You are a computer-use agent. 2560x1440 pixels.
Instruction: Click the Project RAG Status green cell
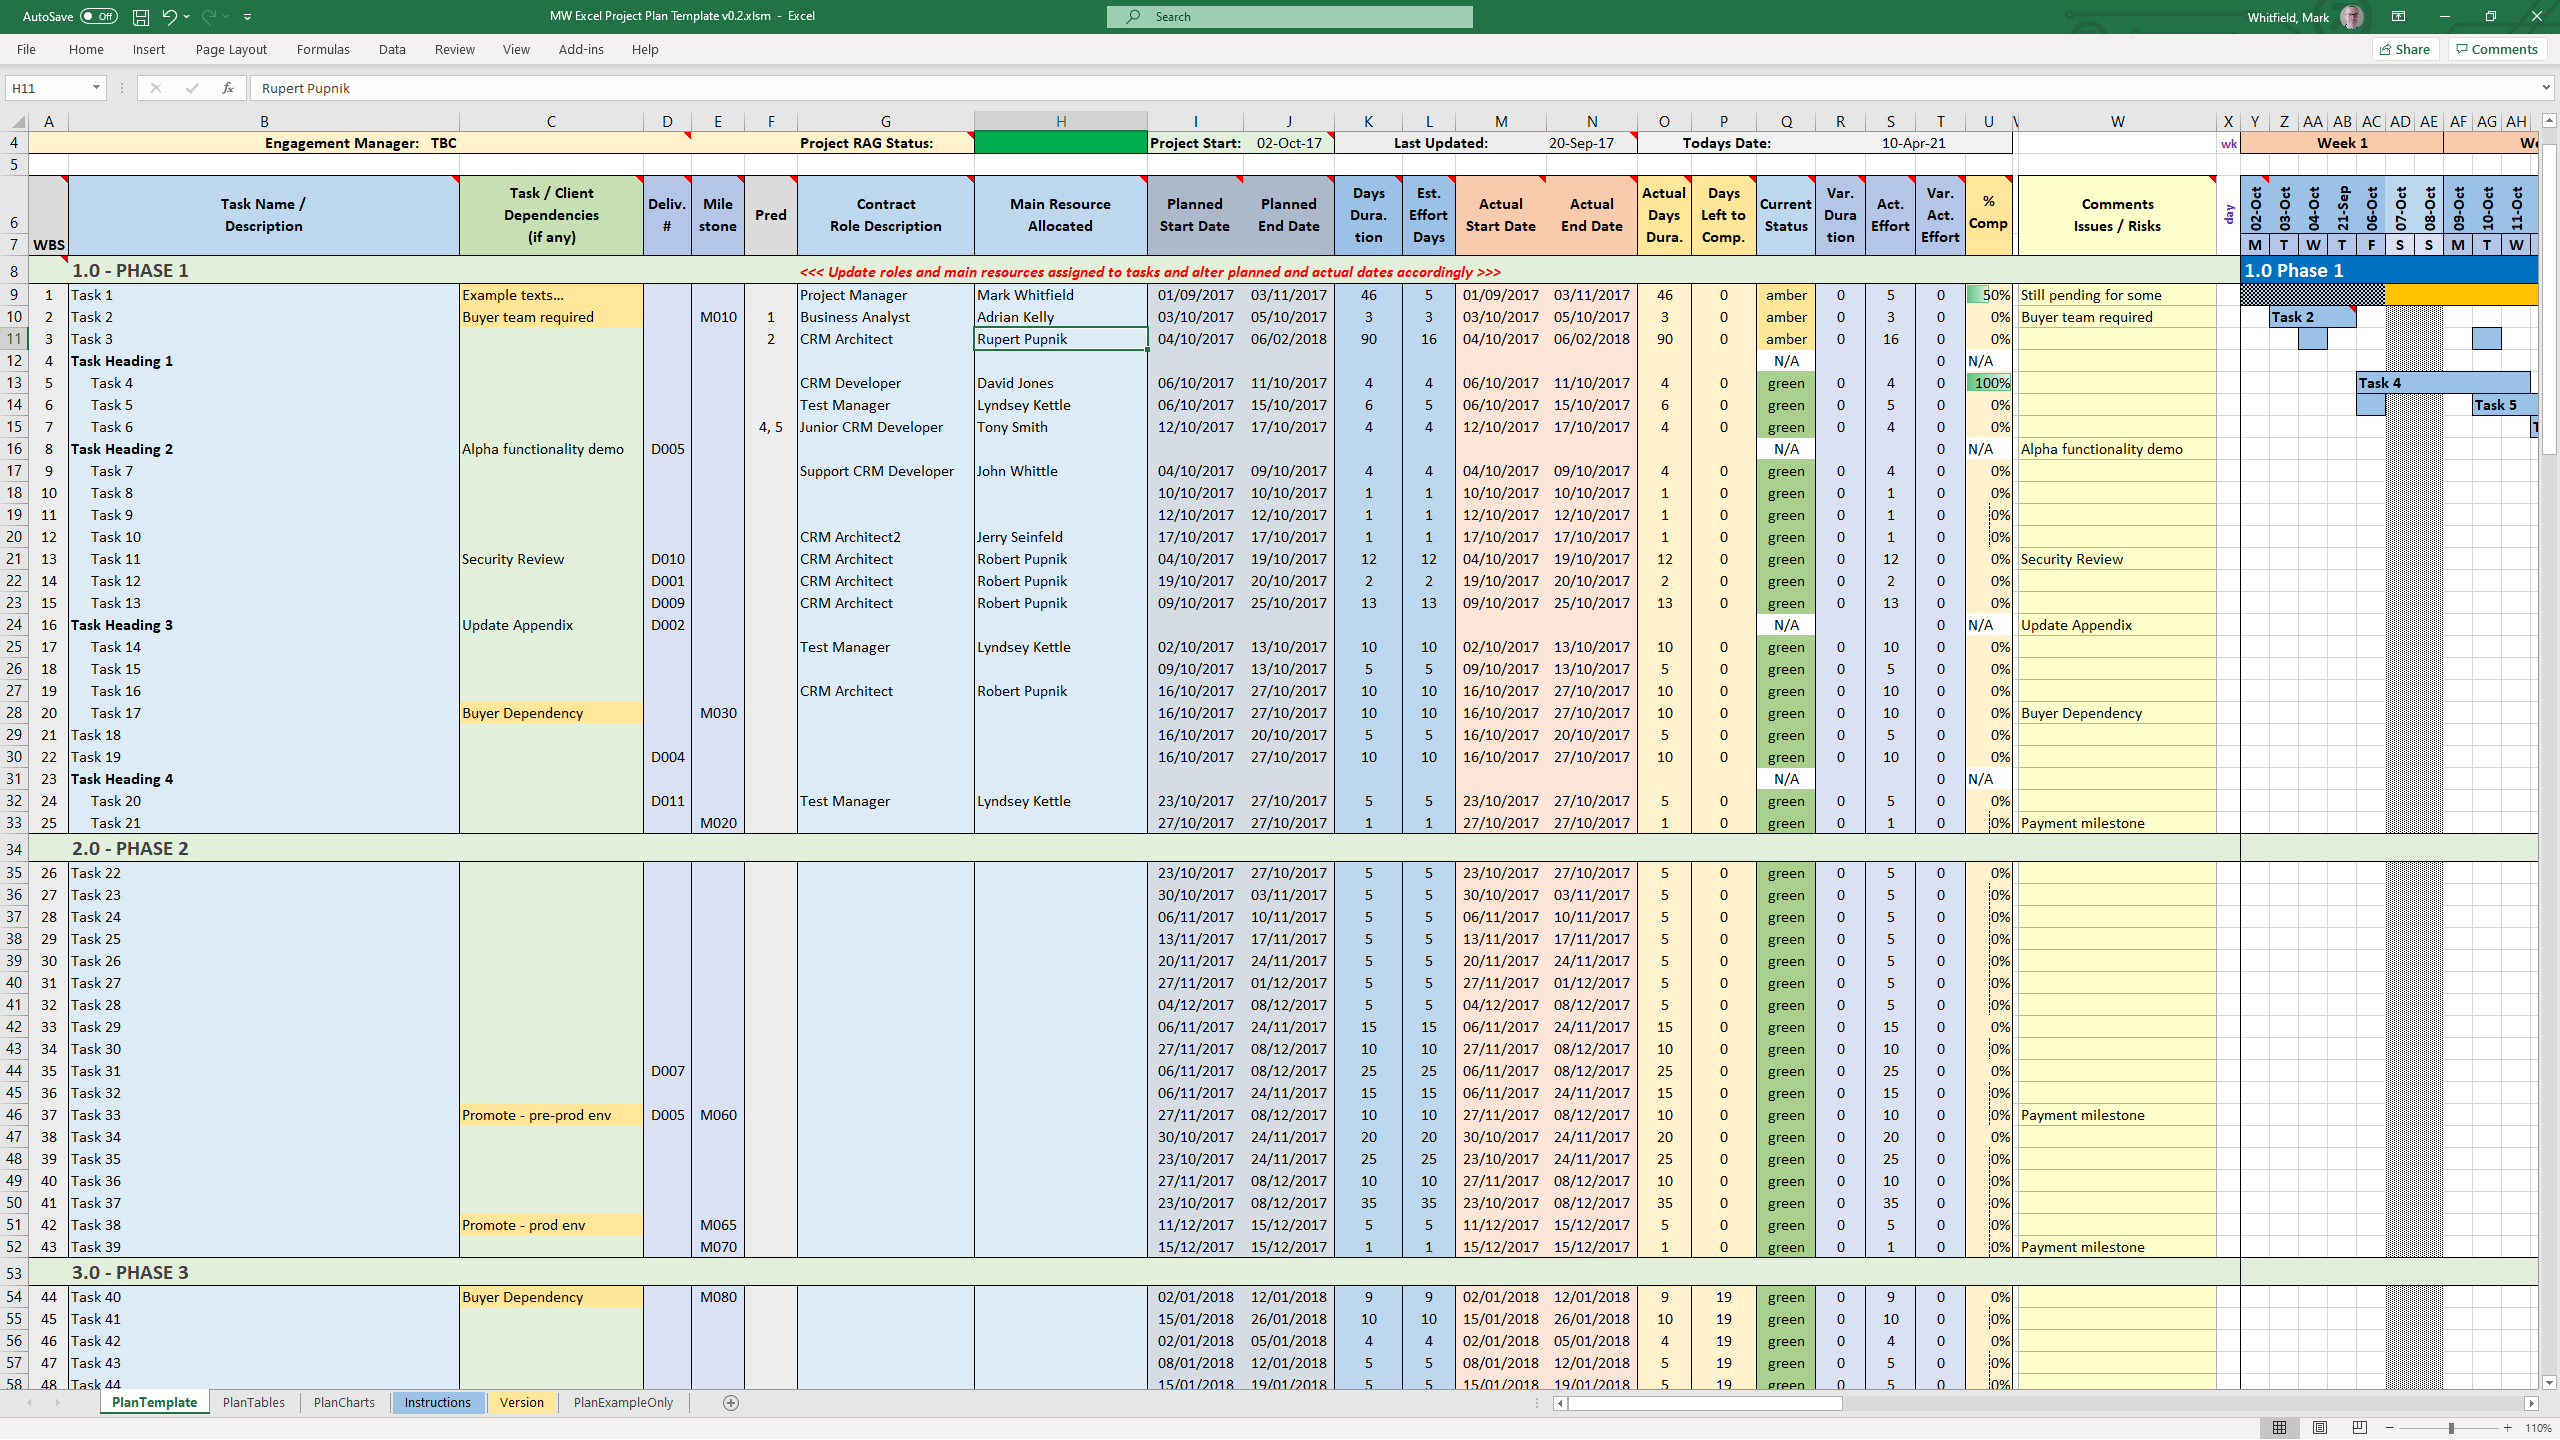point(1060,142)
